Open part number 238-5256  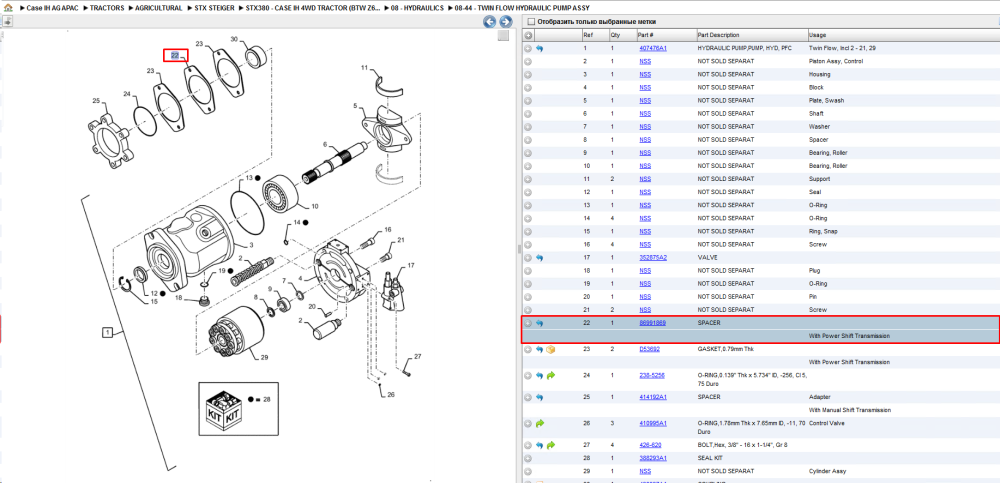tap(652, 376)
